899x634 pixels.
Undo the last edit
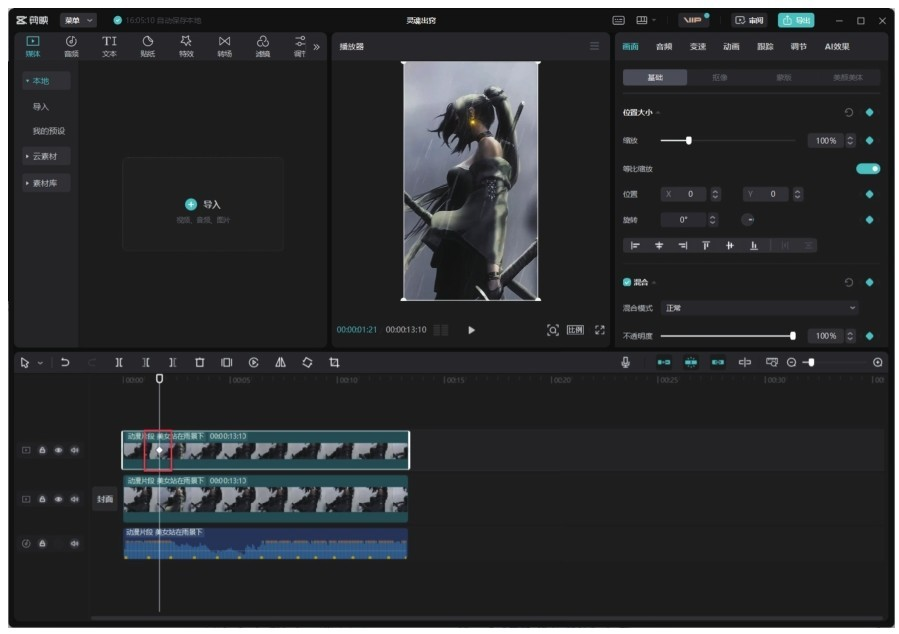coord(65,362)
